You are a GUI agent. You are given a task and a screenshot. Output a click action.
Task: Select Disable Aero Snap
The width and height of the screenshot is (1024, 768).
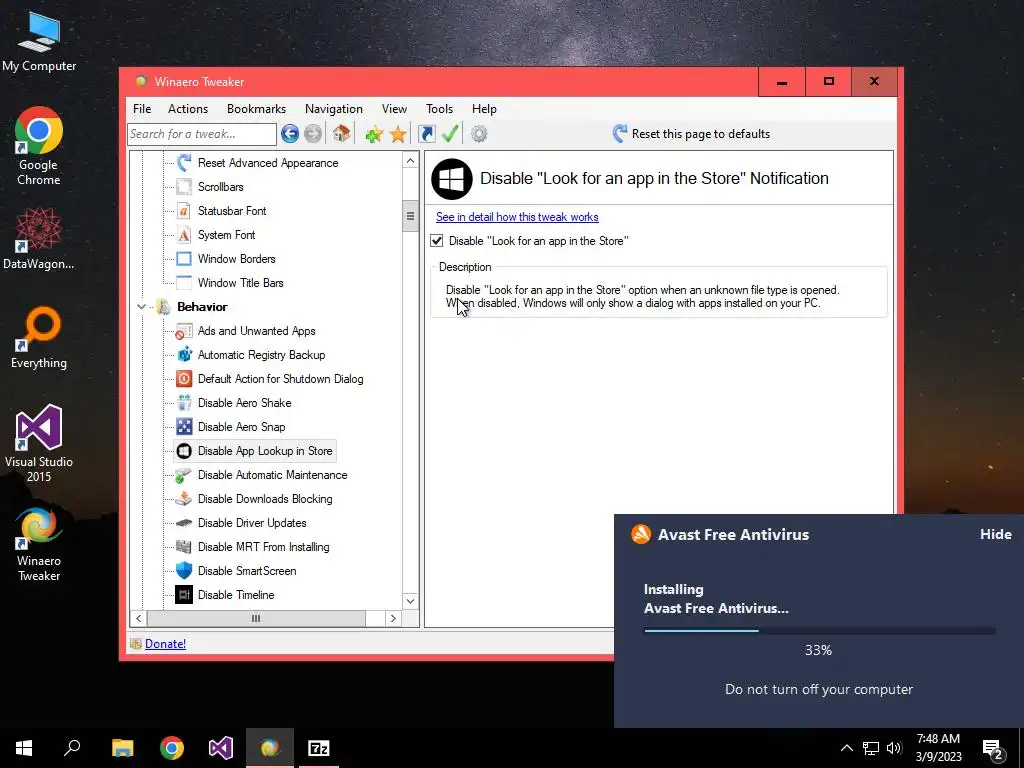coord(241,427)
